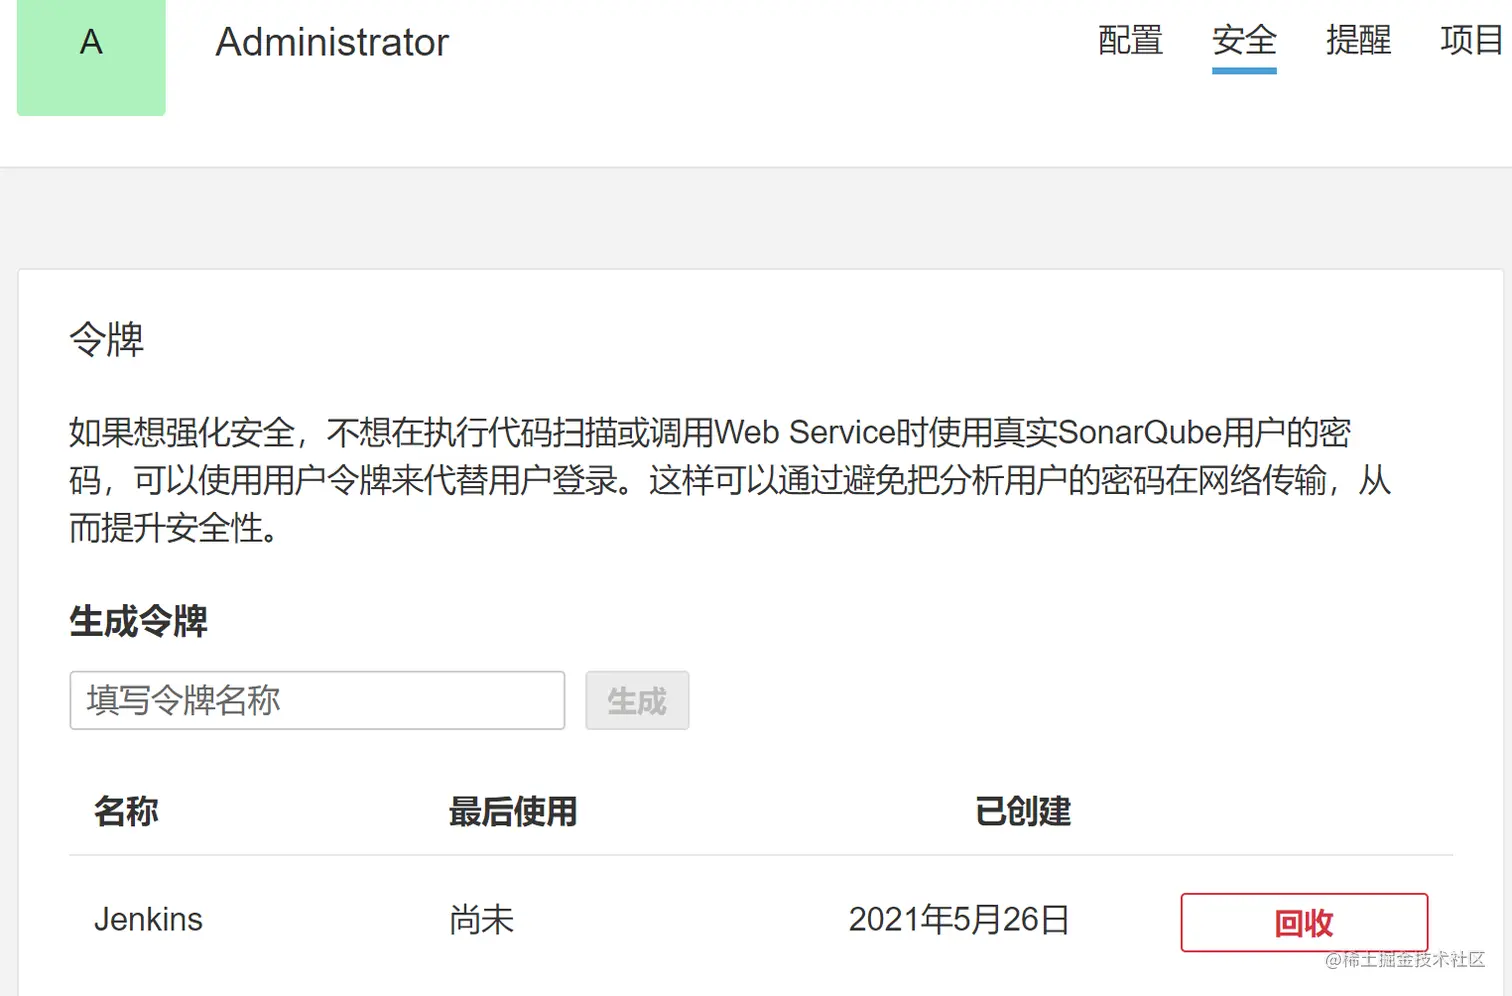Focus the 填写令牌名称 input field
Viewport: 1512px width, 996px height.
pos(317,700)
